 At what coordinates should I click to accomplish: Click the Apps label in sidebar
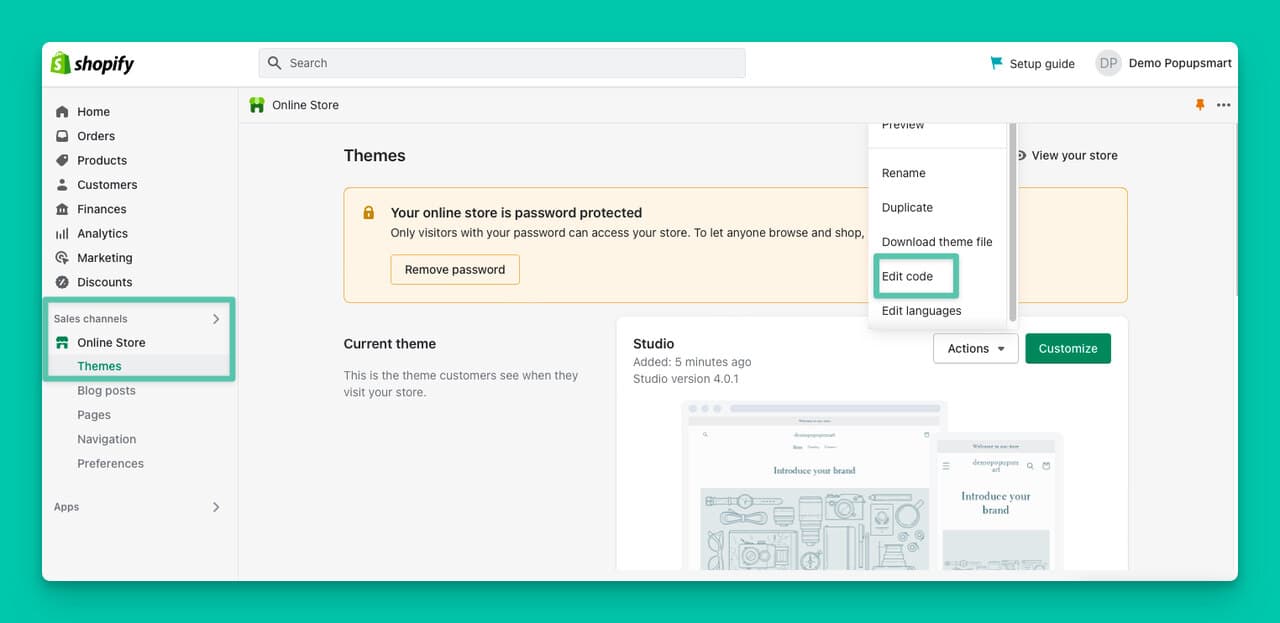(x=67, y=507)
